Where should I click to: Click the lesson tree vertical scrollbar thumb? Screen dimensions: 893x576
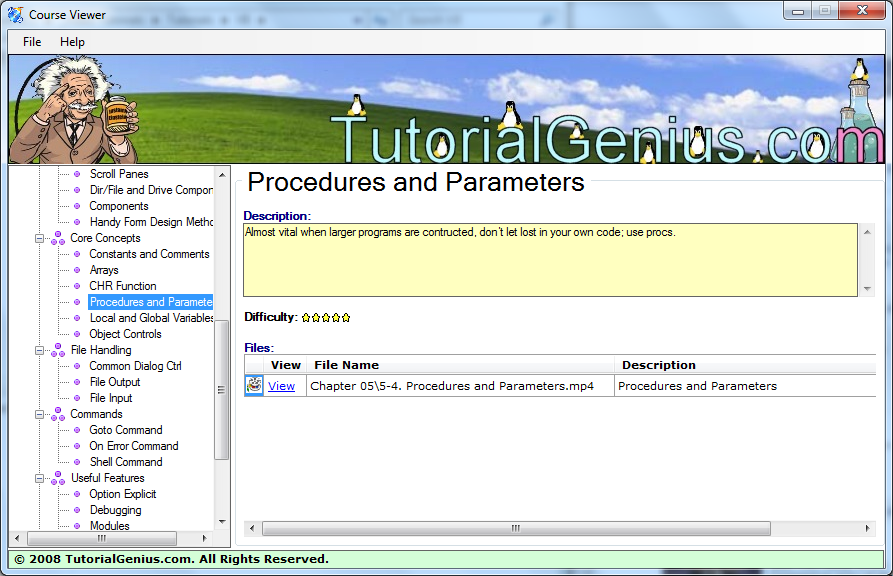222,390
